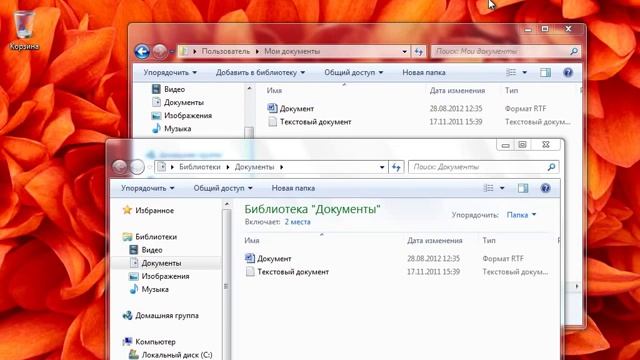Select Документы in the My Documents window sidebar

178,102
